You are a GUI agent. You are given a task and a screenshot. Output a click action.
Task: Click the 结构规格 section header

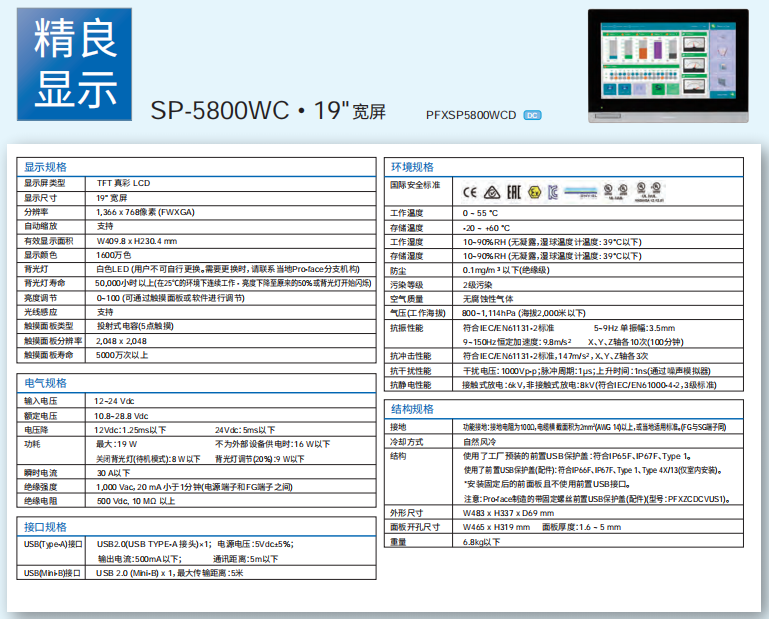click(x=412, y=409)
